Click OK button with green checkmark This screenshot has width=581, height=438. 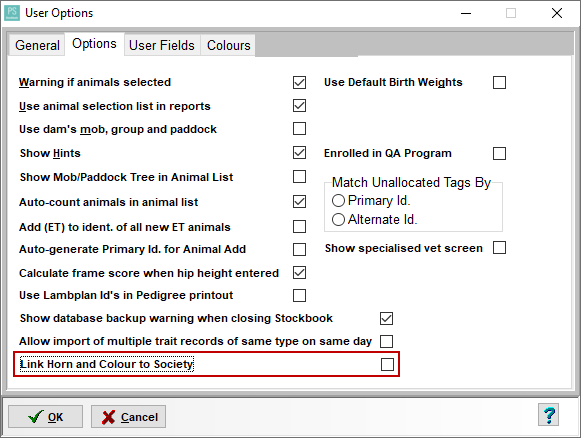pyautogui.click(x=46, y=417)
